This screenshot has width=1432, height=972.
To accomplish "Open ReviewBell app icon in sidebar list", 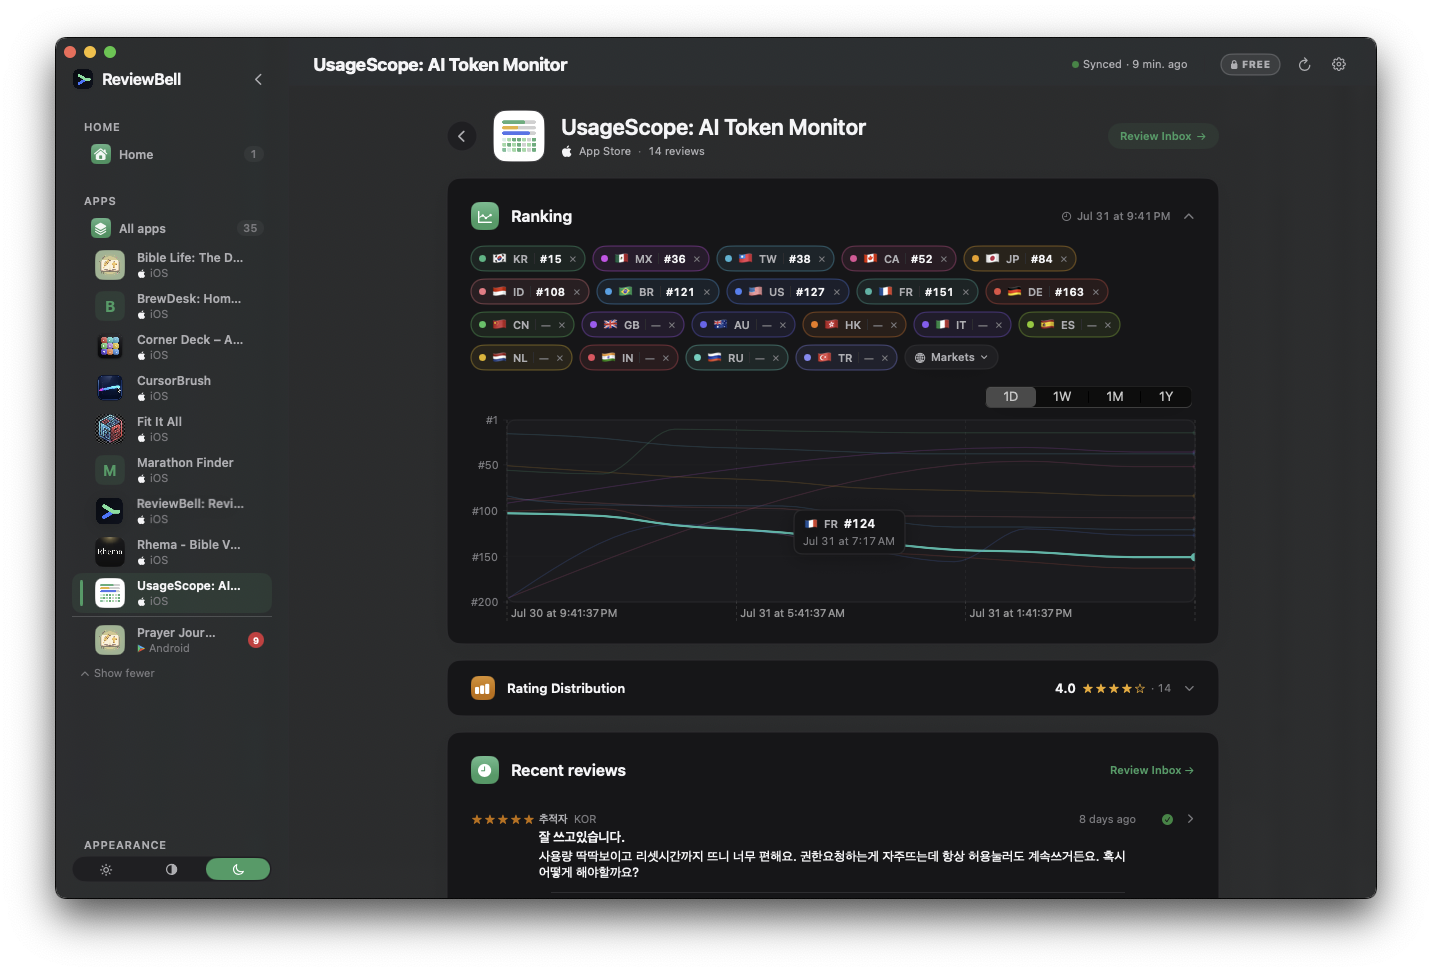I will click(110, 511).
